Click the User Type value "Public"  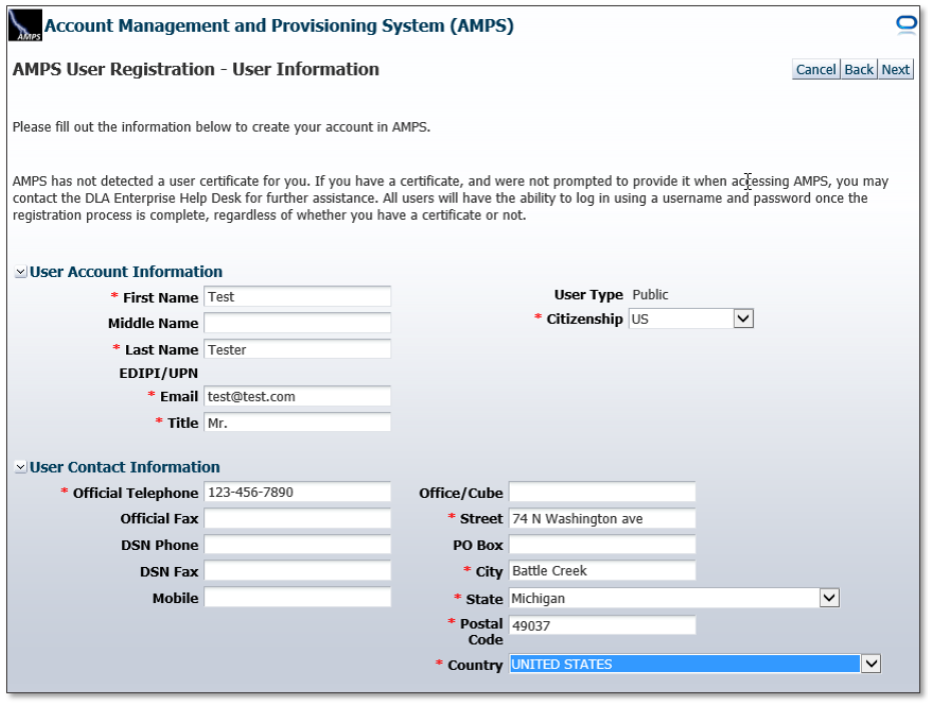[x=650, y=295]
